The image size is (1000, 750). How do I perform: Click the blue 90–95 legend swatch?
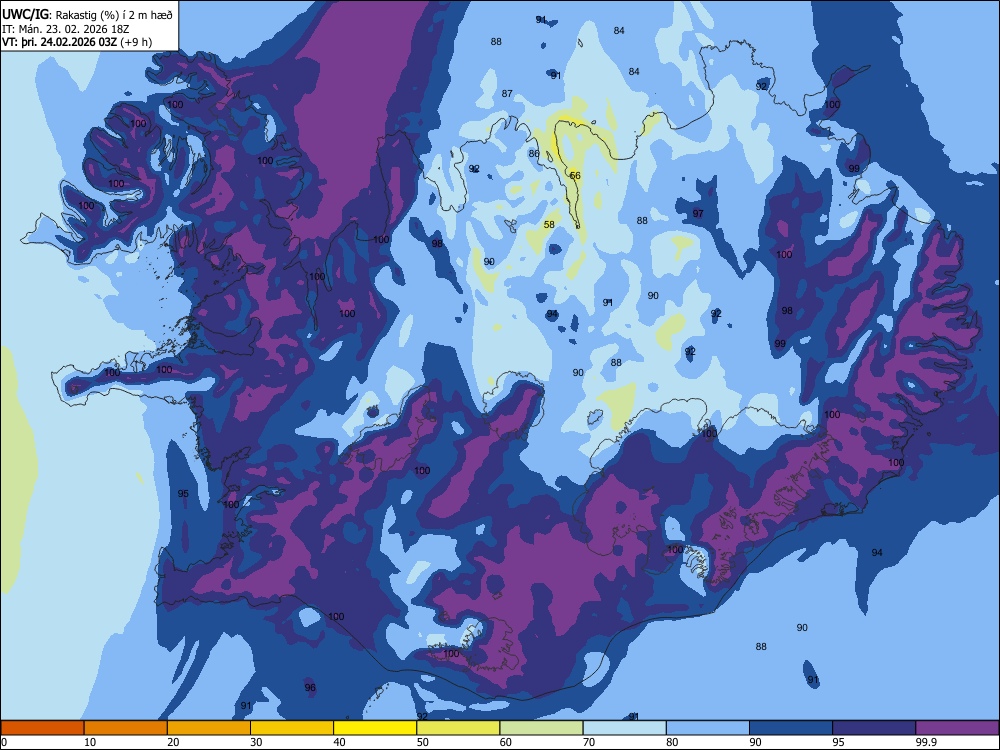point(791,728)
